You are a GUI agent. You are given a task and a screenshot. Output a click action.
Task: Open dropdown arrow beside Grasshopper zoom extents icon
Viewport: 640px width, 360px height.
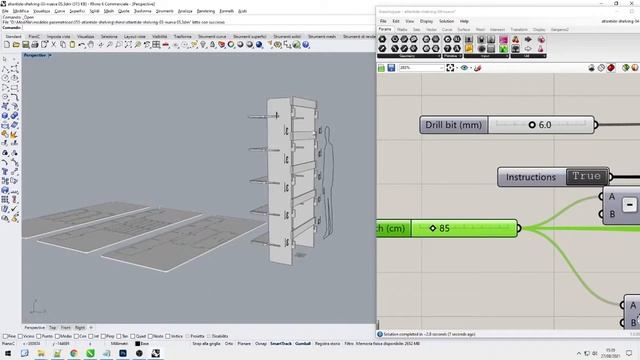[456, 68]
